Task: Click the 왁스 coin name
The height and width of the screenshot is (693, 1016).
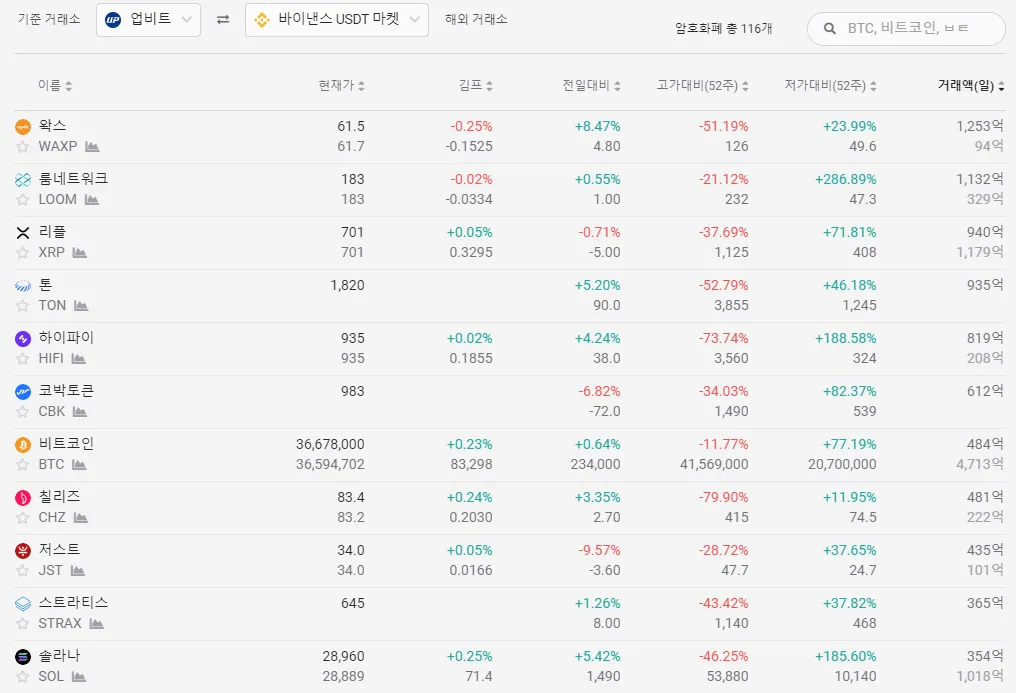Action: 52,126
